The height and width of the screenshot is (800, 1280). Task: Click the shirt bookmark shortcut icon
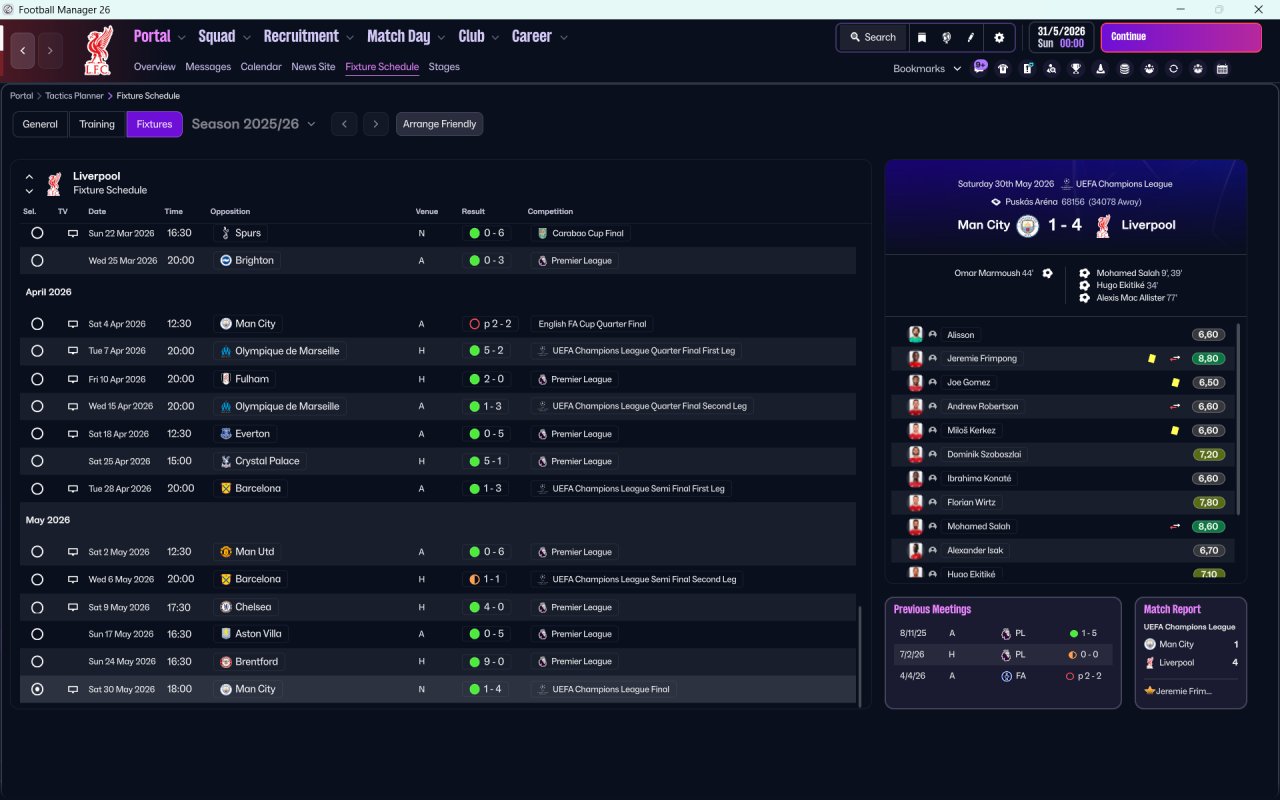pos(1003,69)
